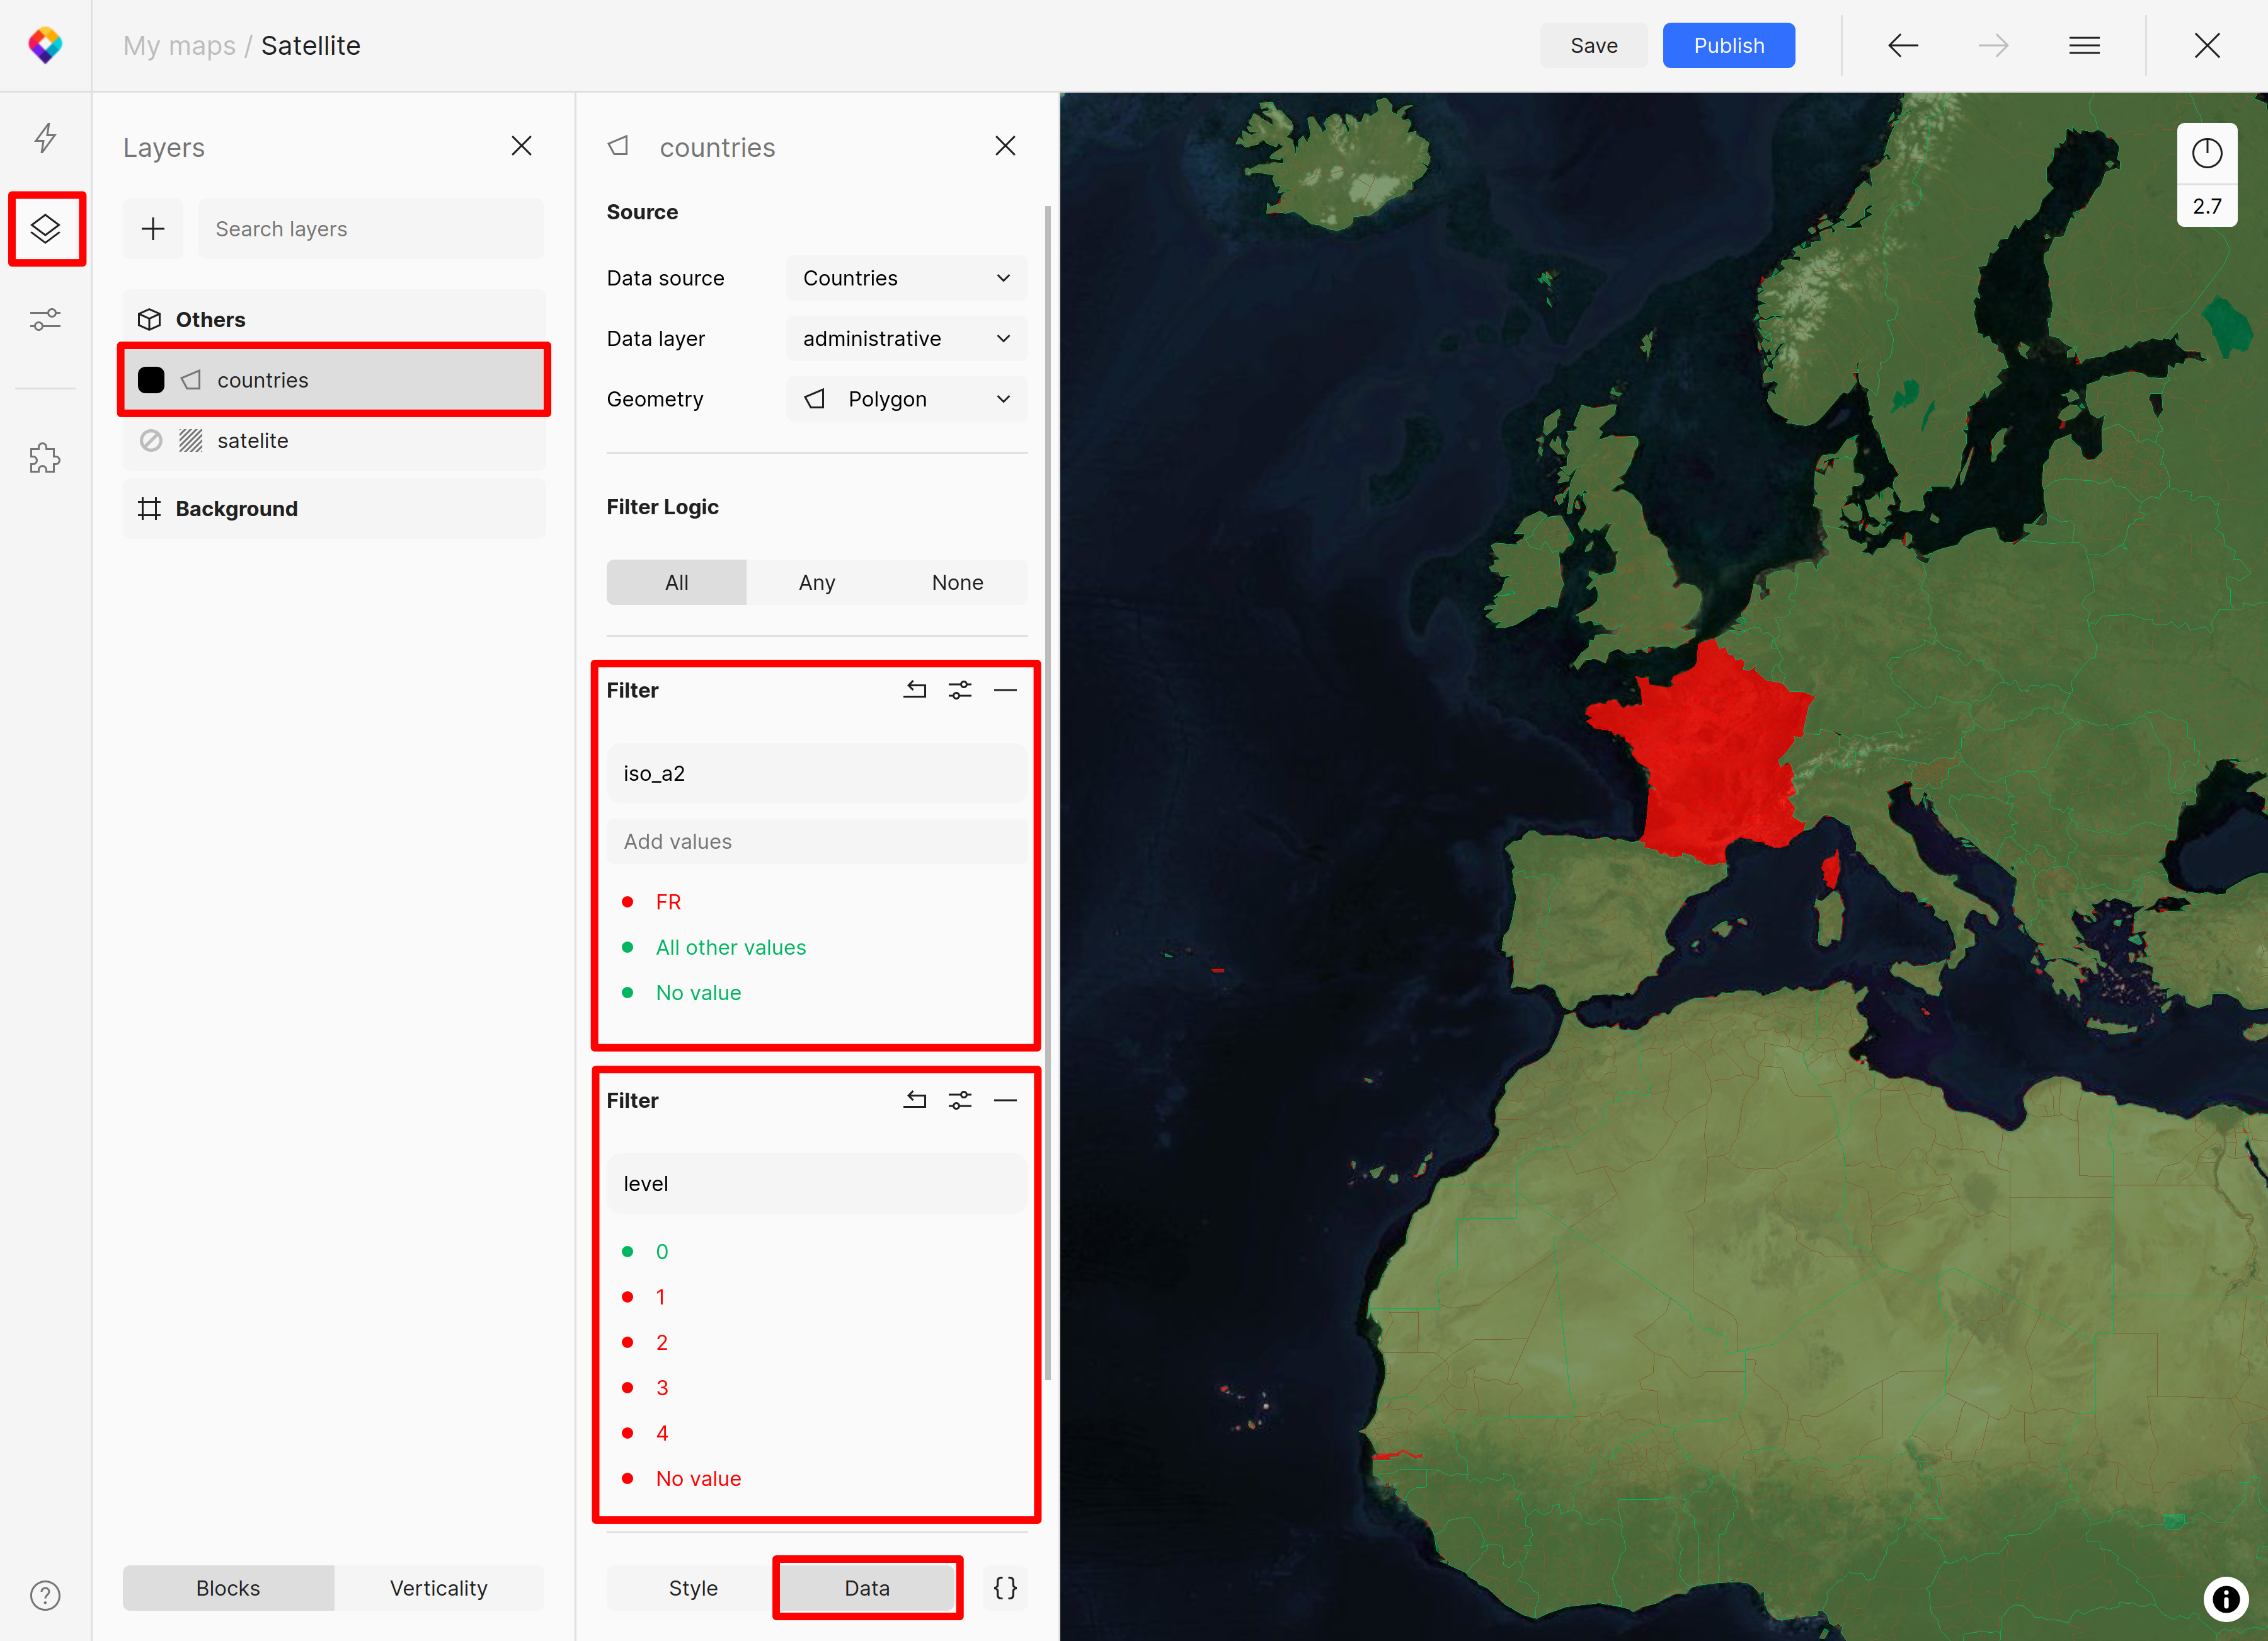Screen dimensions: 2268x1641
Task: Click the plus icon to add layer
Action: click(x=153, y=229)
